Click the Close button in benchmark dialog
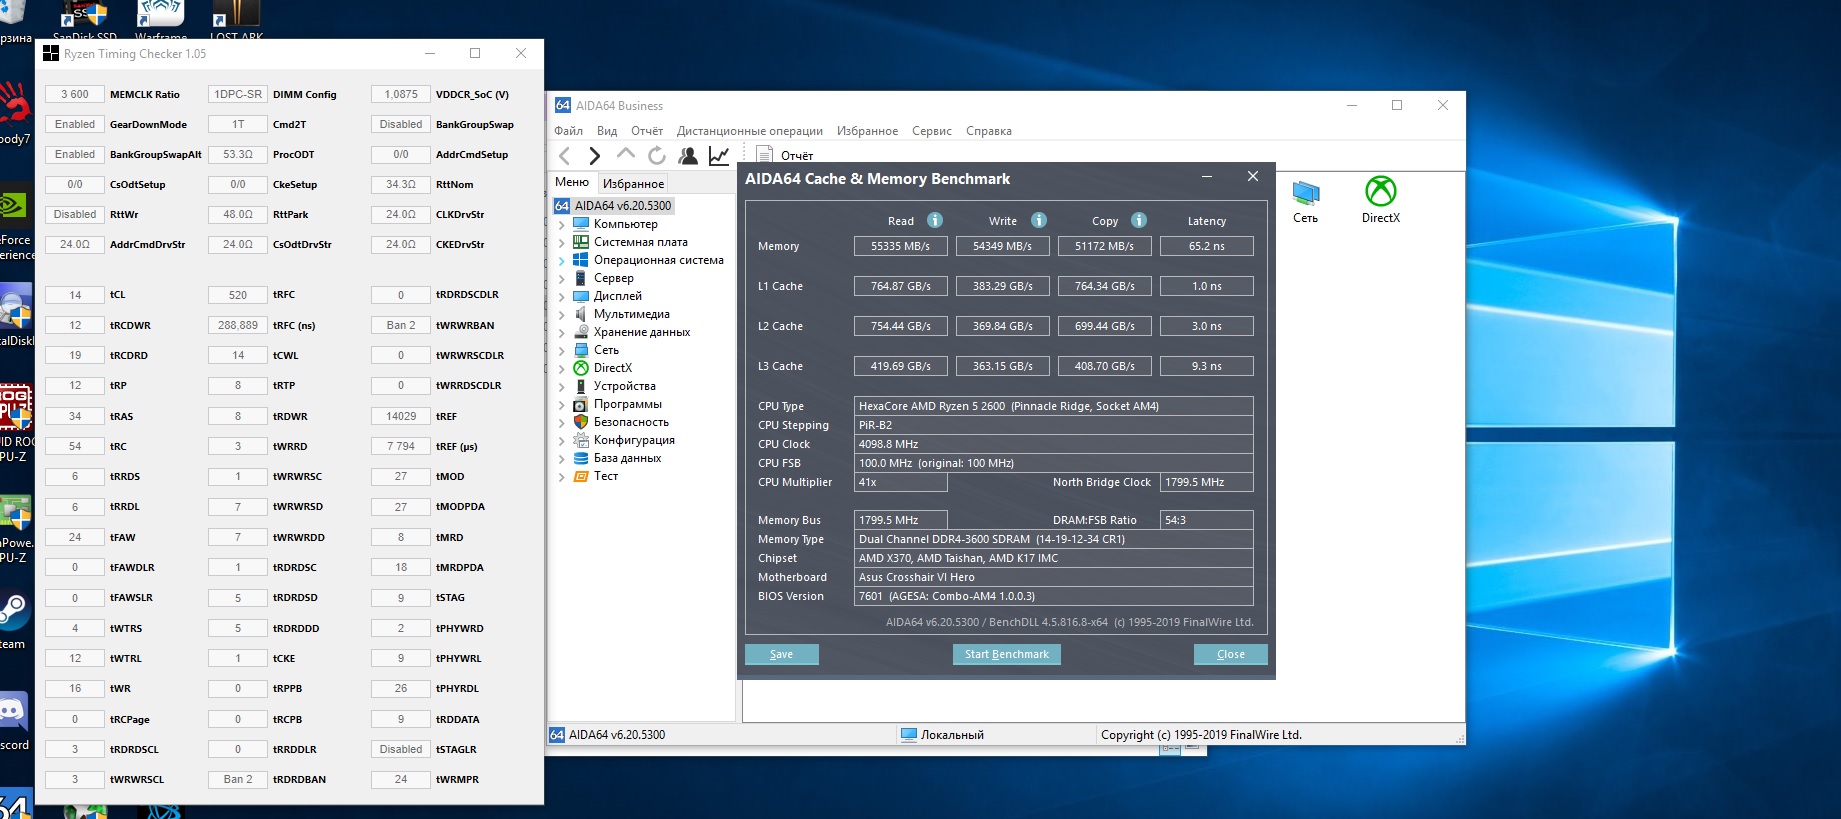1841x819 pixels. tap(1230, 654)
